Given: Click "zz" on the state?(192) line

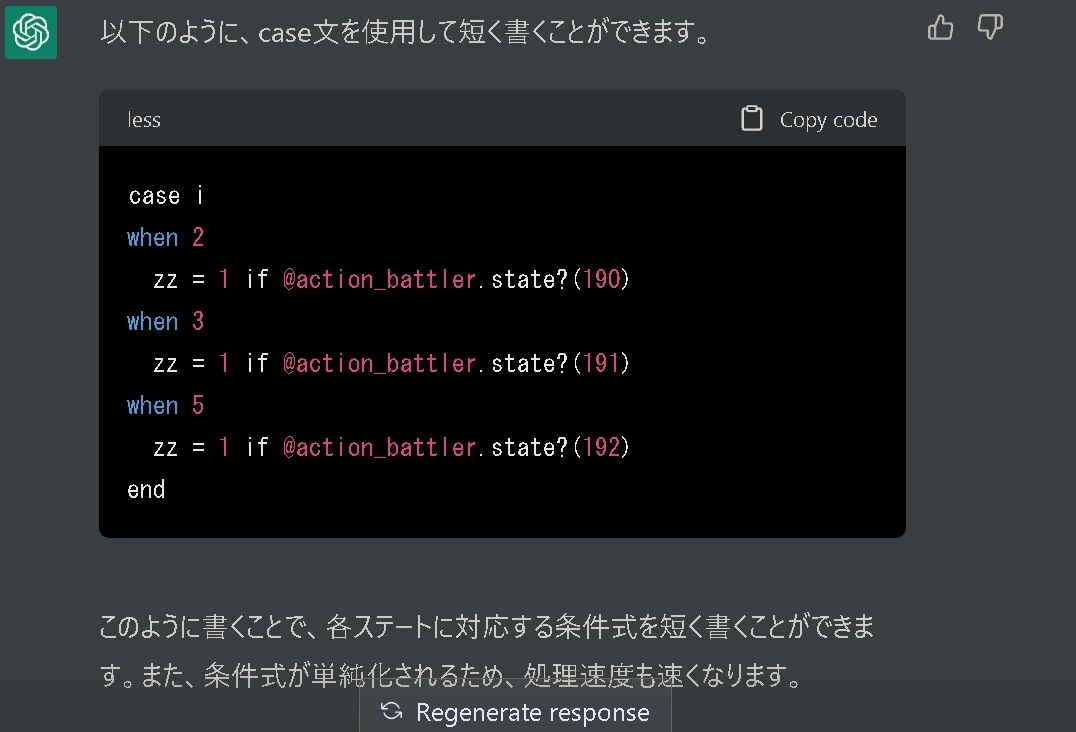Looking at the screenshot, I should pos(165,448).
